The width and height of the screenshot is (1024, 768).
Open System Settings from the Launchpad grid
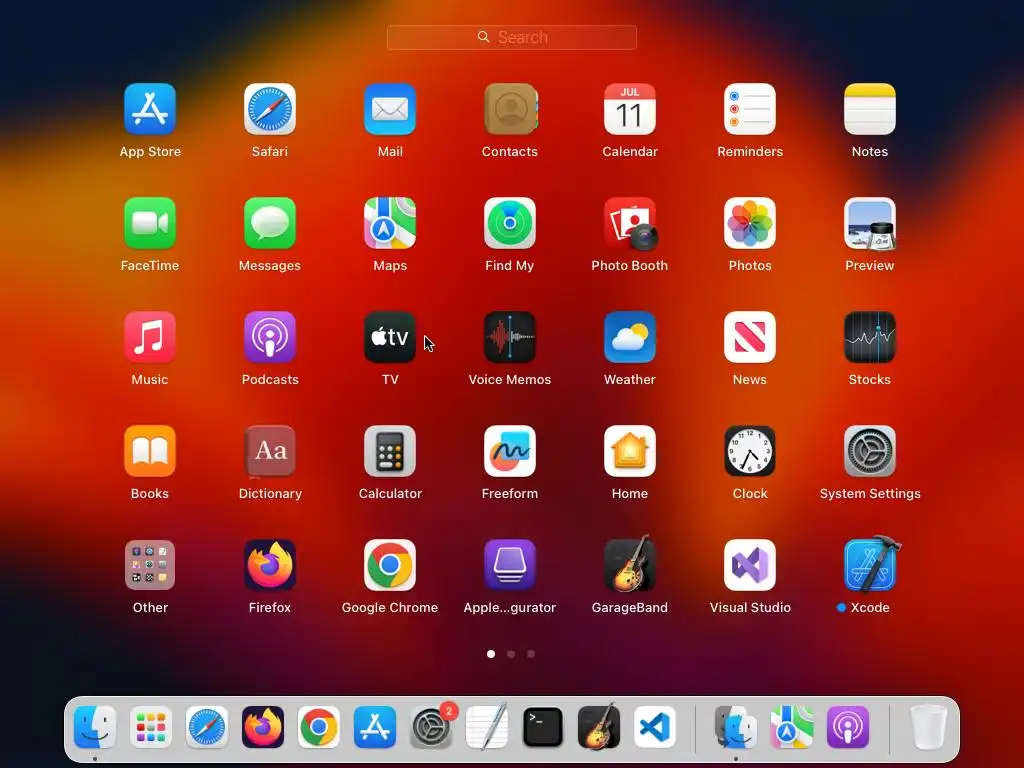pyautogui.click(x=870, y=451)
